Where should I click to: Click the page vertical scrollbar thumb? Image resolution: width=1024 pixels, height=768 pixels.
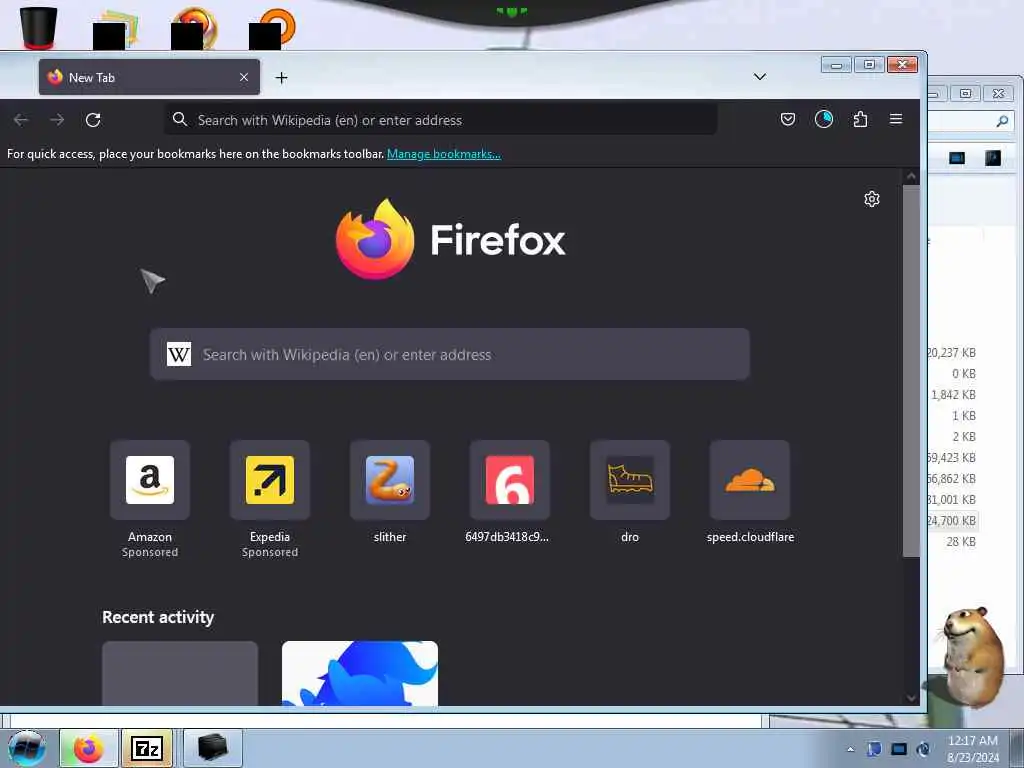coord(911,371)
